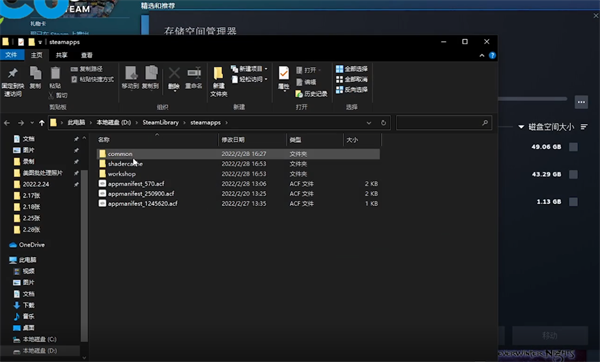Open the recent locations dropdown arrow
This screenshot has height=362, width=600.
32,123
